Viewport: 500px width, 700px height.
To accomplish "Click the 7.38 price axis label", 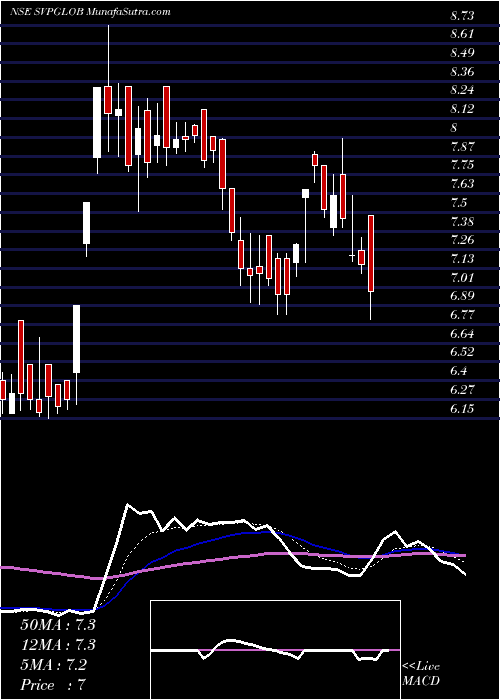I will 462,222.
